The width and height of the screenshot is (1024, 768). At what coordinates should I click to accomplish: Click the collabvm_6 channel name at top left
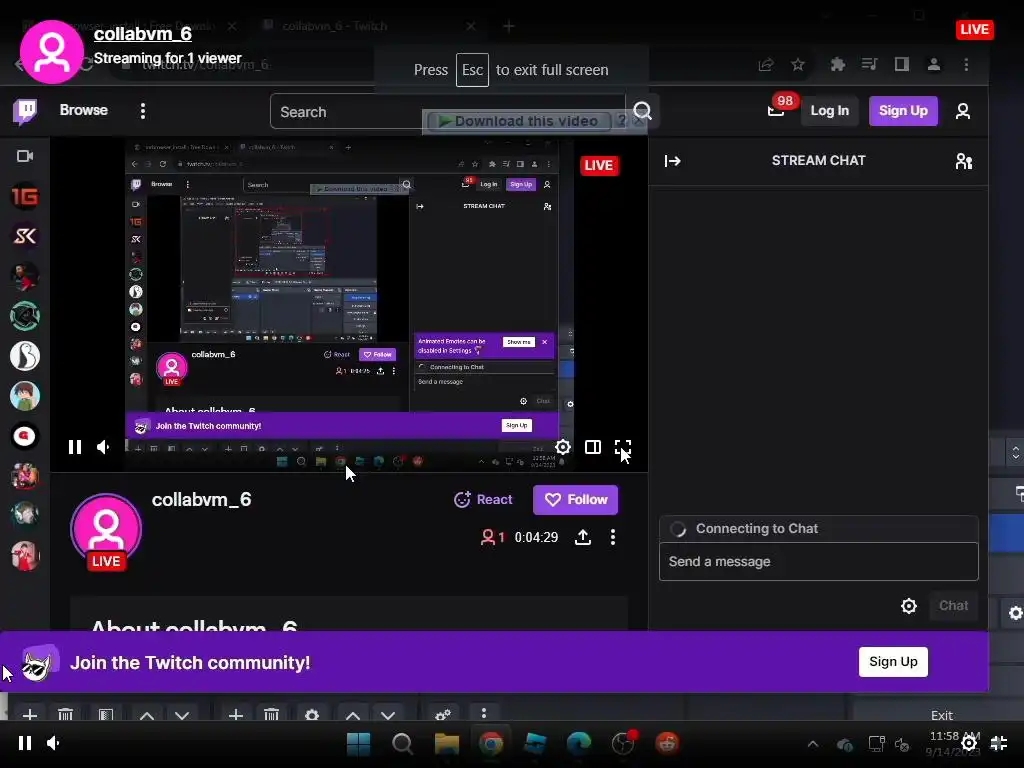tap(143, 34)
